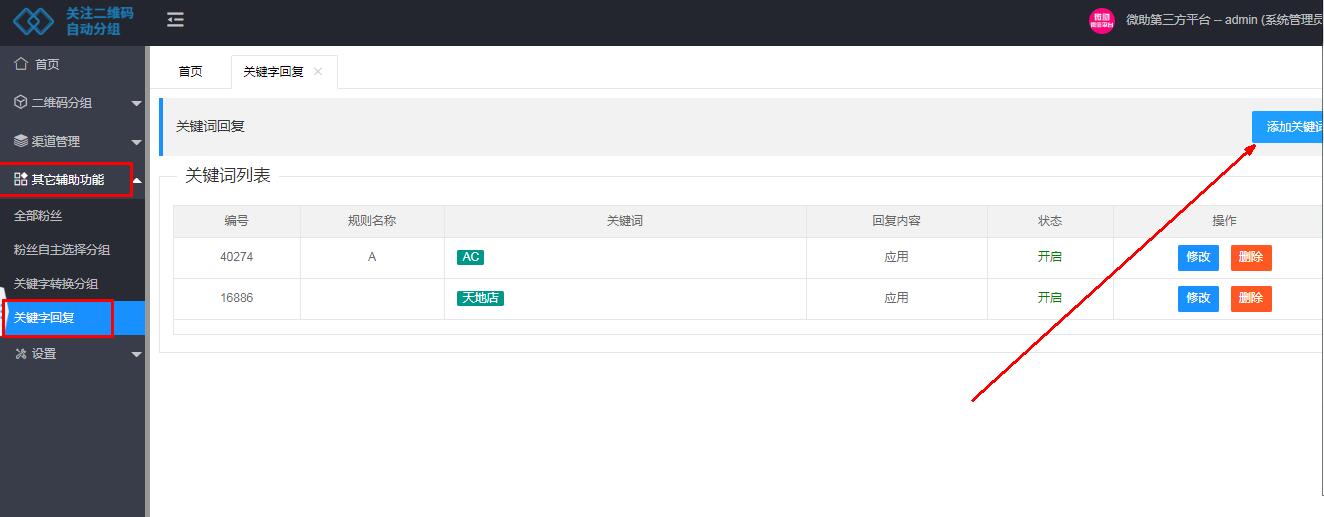Click the 关键词 column header

tap(625, 221)
